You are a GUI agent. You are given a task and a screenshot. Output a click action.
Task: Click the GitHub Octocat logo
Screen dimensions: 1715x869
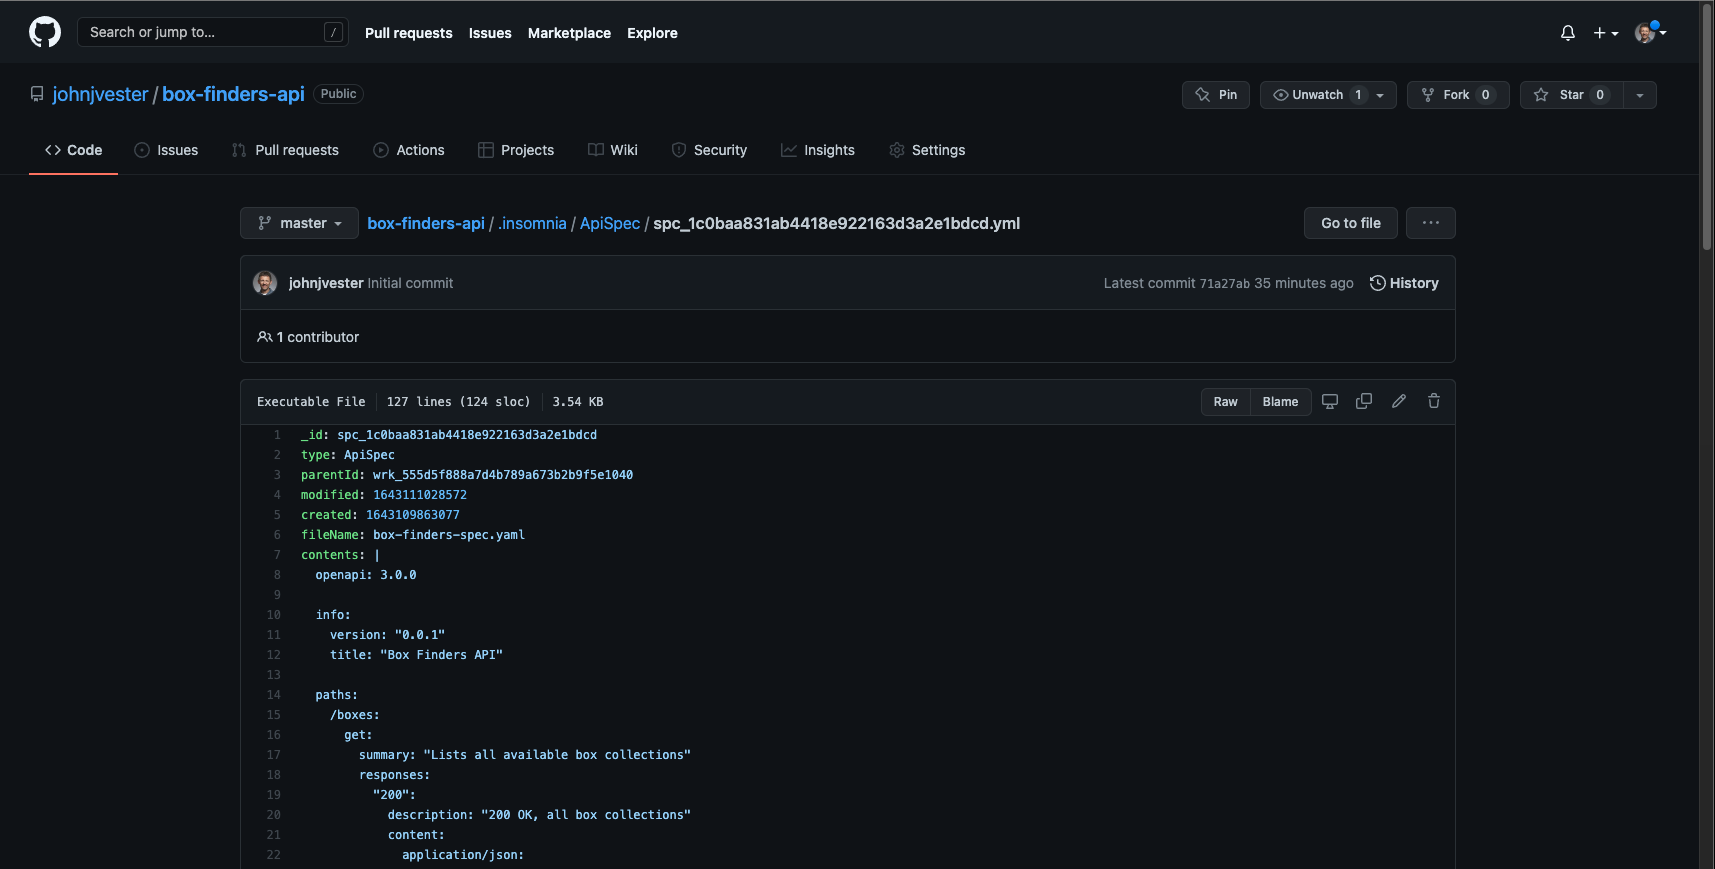click(45, 32)
